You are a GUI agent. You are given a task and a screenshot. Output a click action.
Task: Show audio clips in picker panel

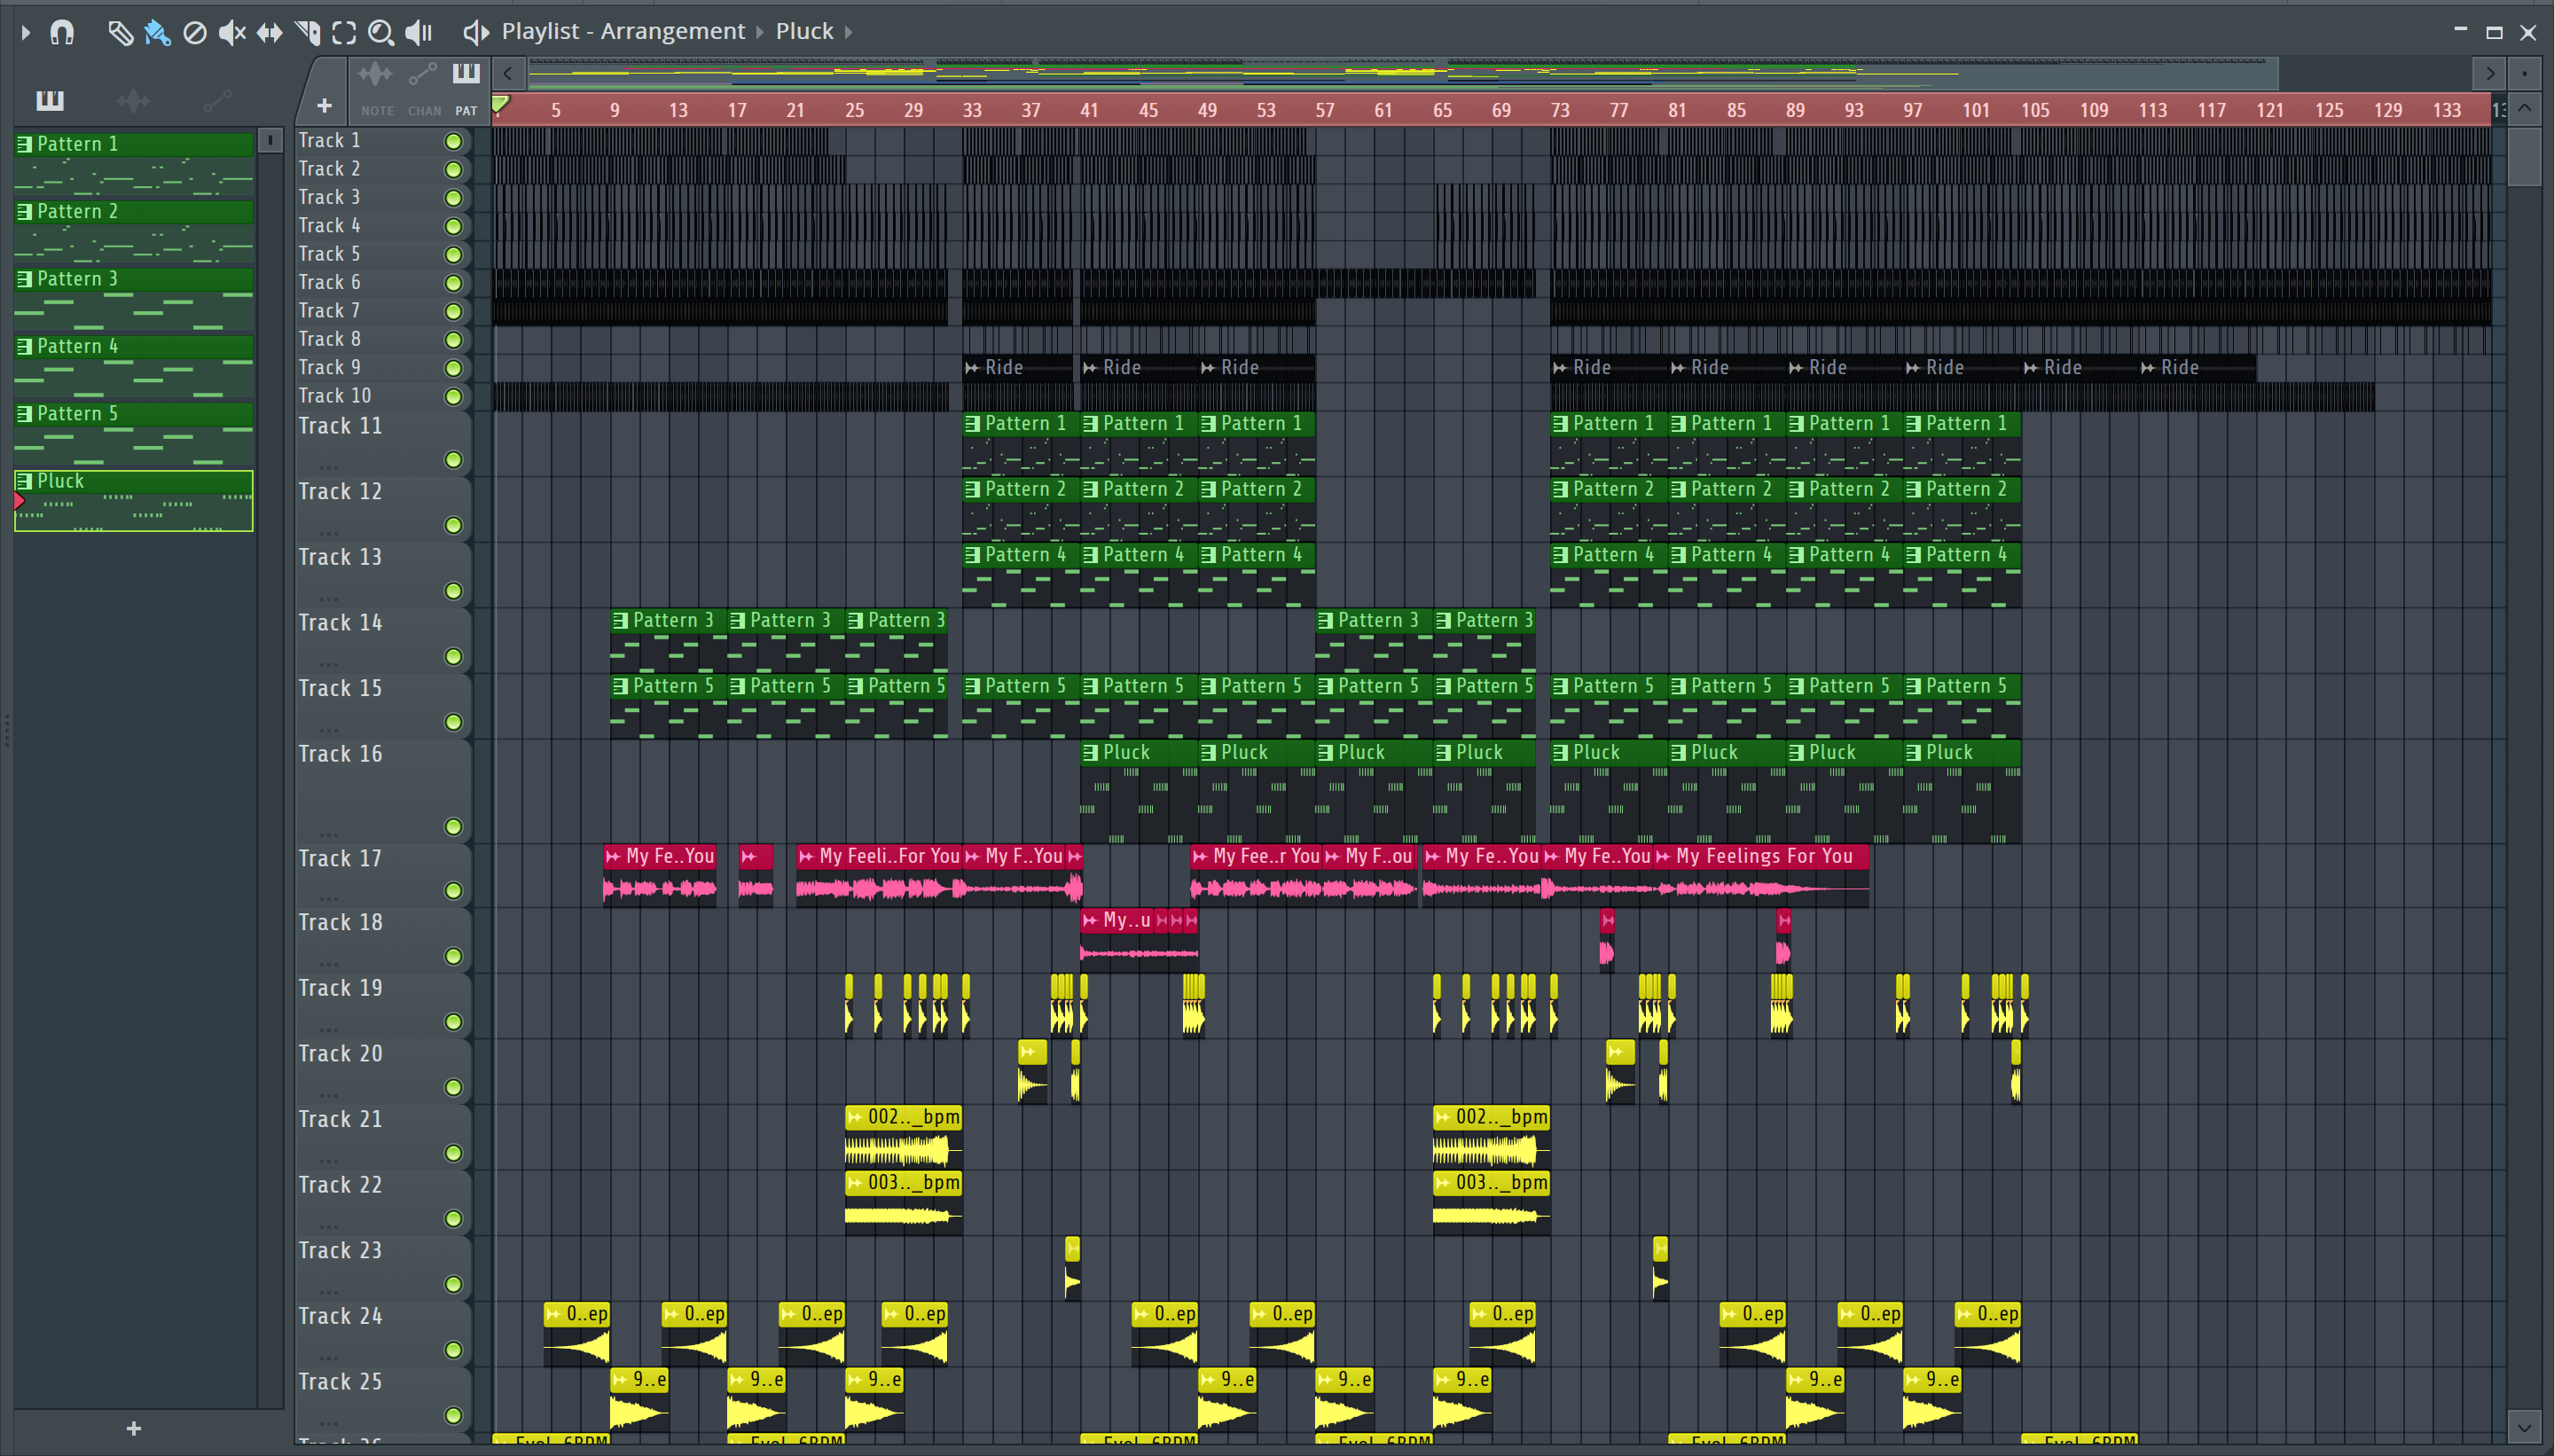133,100
